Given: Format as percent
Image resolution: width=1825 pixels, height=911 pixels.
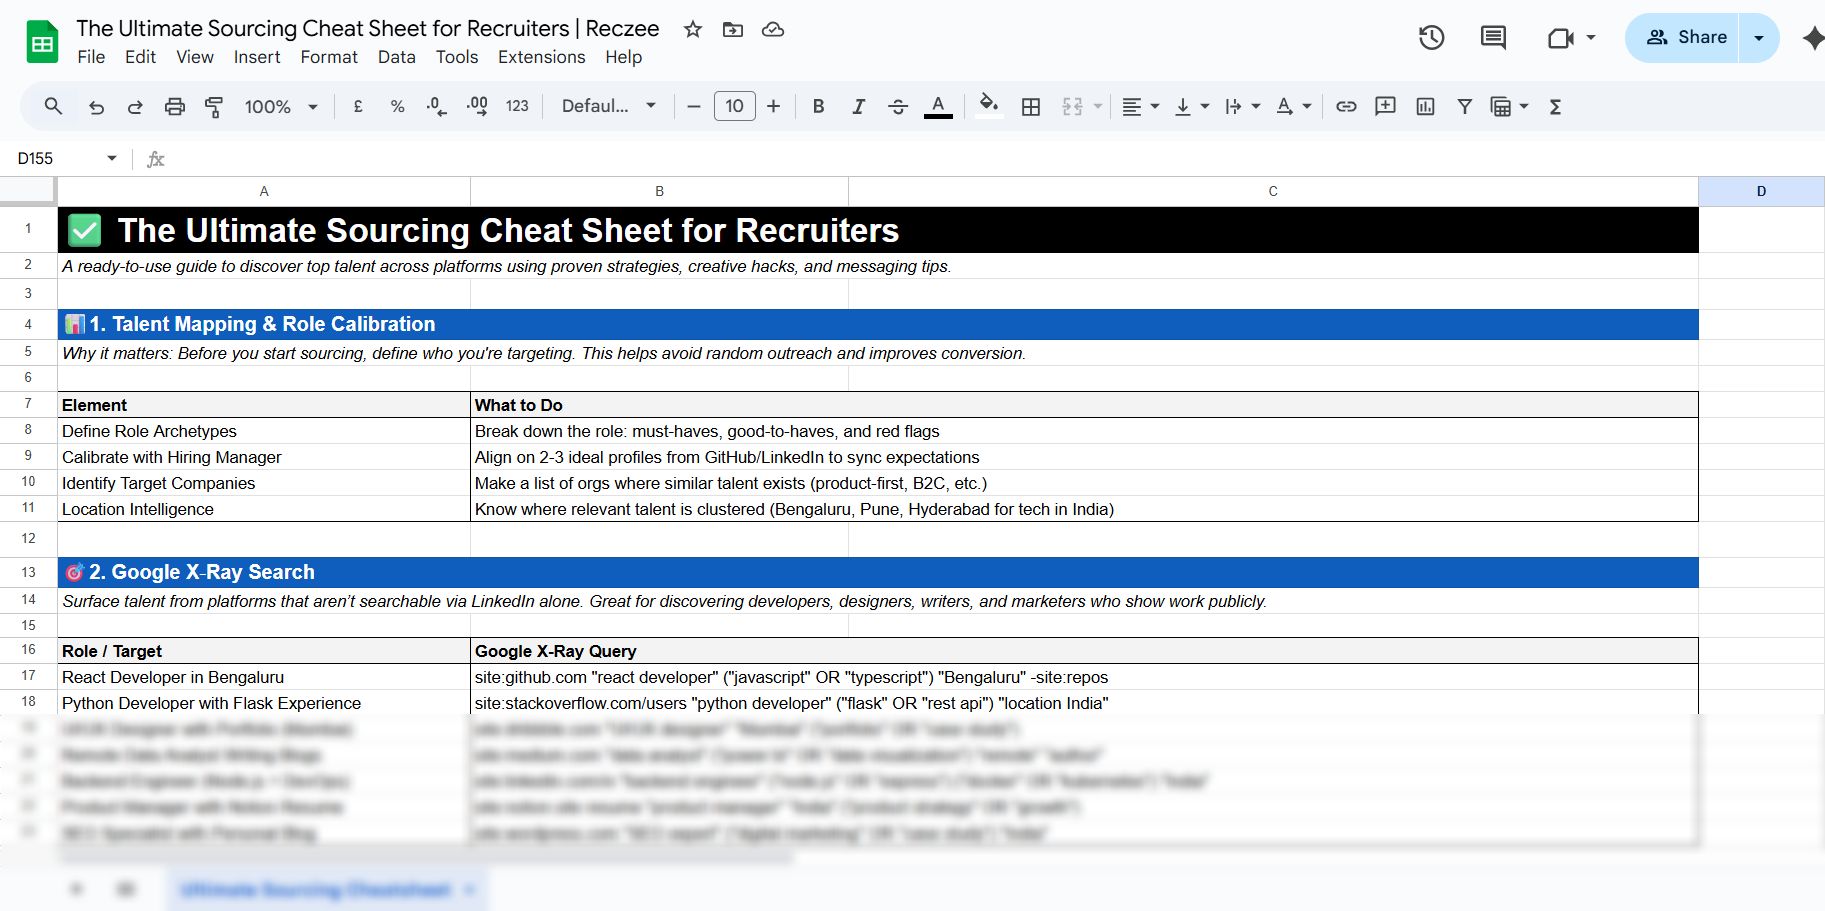Looking at the screenshot, I should (397, 106).
